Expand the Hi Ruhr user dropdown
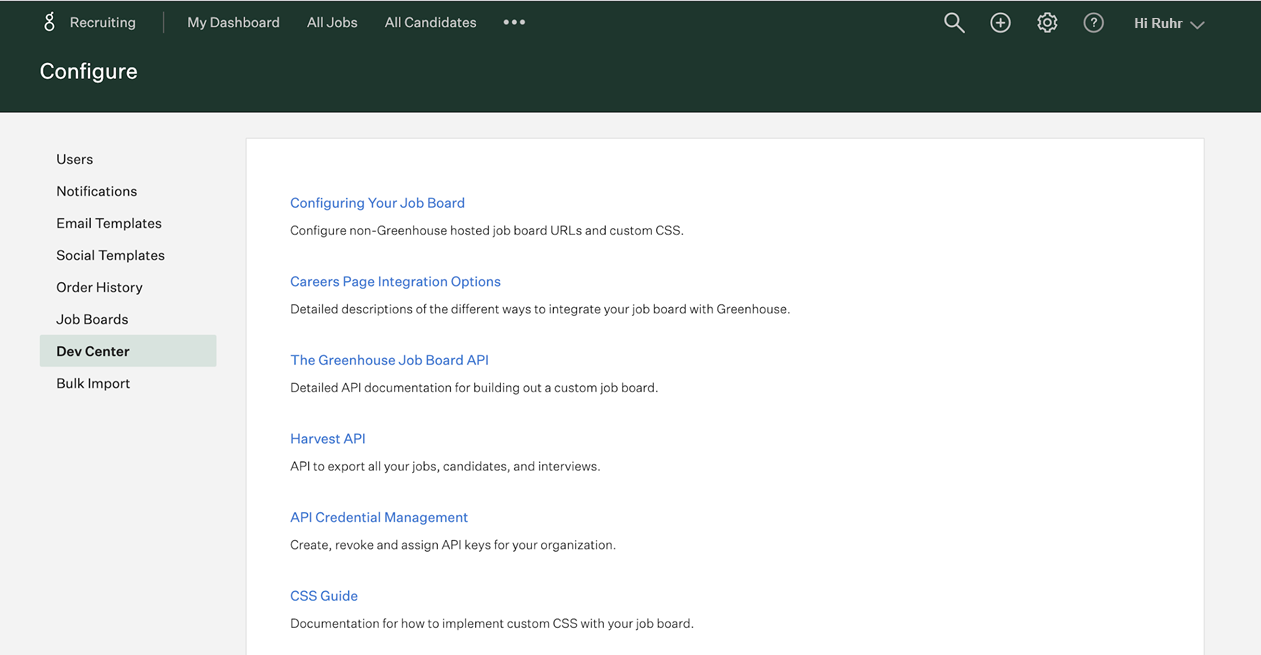1261x655 pixels. [x=1168, y=23]
